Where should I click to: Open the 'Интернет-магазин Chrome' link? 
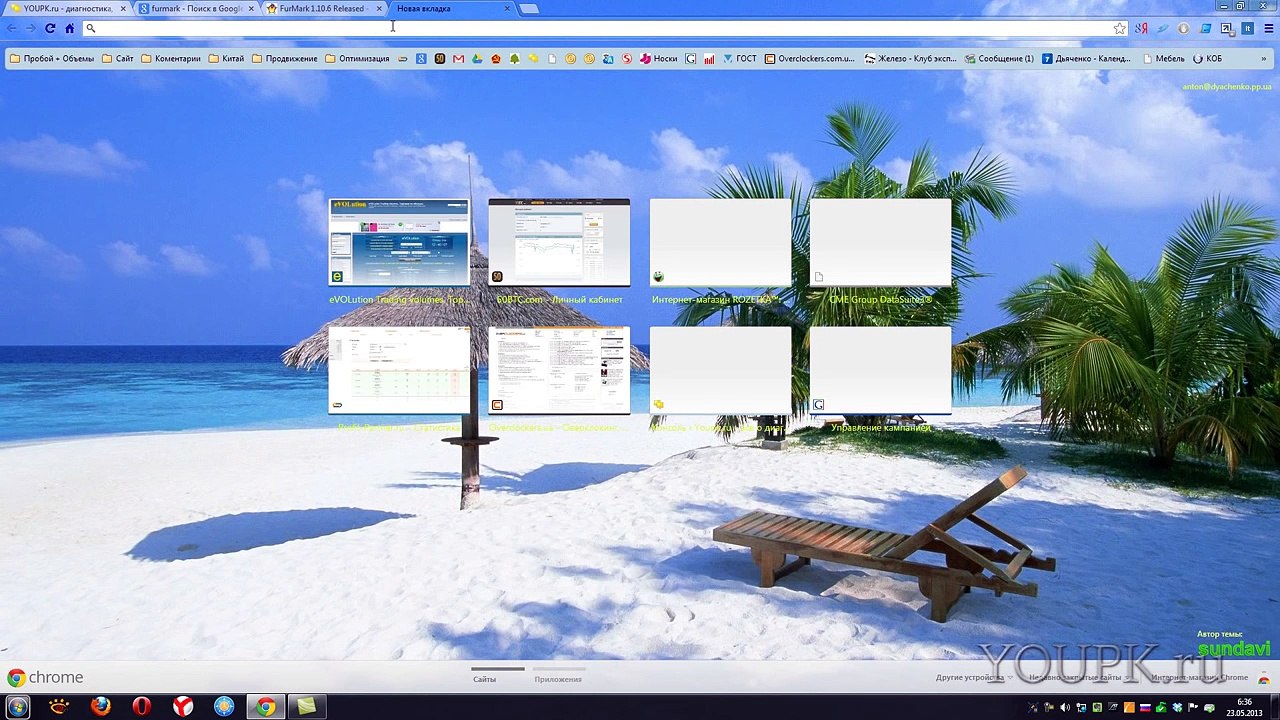click(x=1200, y=677)
